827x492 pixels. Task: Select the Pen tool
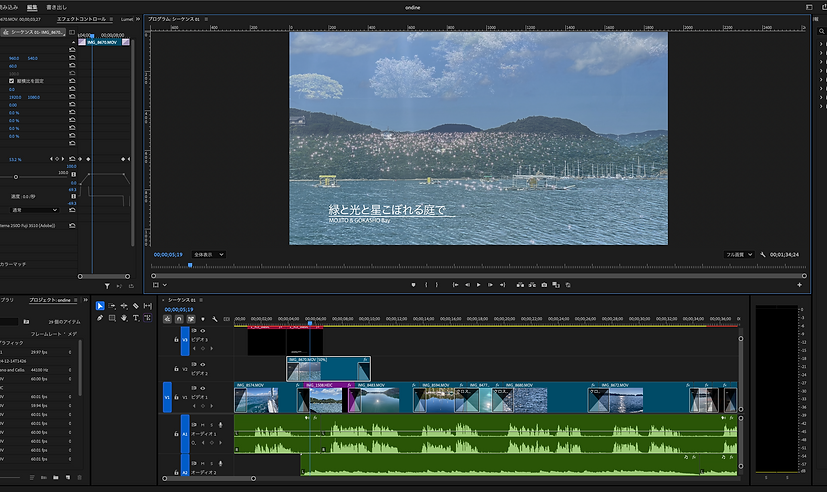(x=100, y=318)
